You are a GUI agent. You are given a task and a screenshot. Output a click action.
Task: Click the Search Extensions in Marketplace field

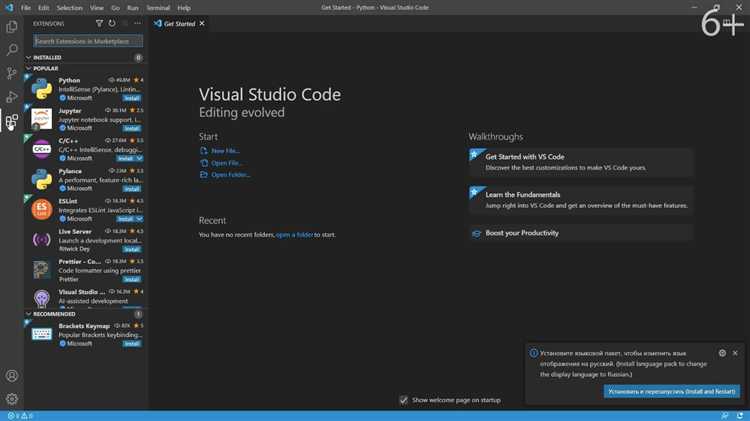pyautogui.click(x=88, y=42)
